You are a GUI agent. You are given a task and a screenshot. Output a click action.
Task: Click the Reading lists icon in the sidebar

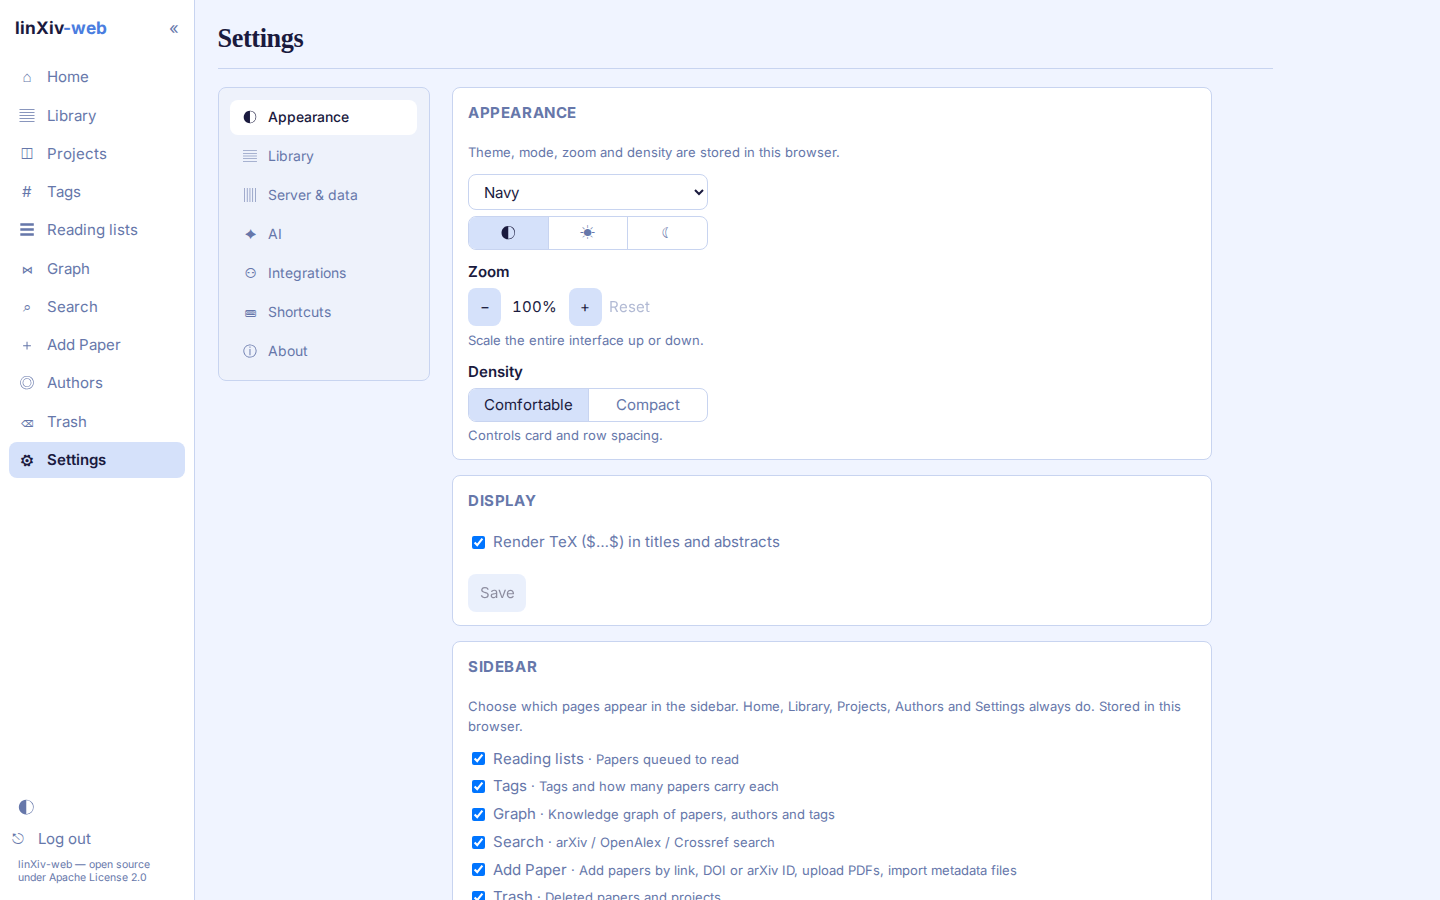27,230
